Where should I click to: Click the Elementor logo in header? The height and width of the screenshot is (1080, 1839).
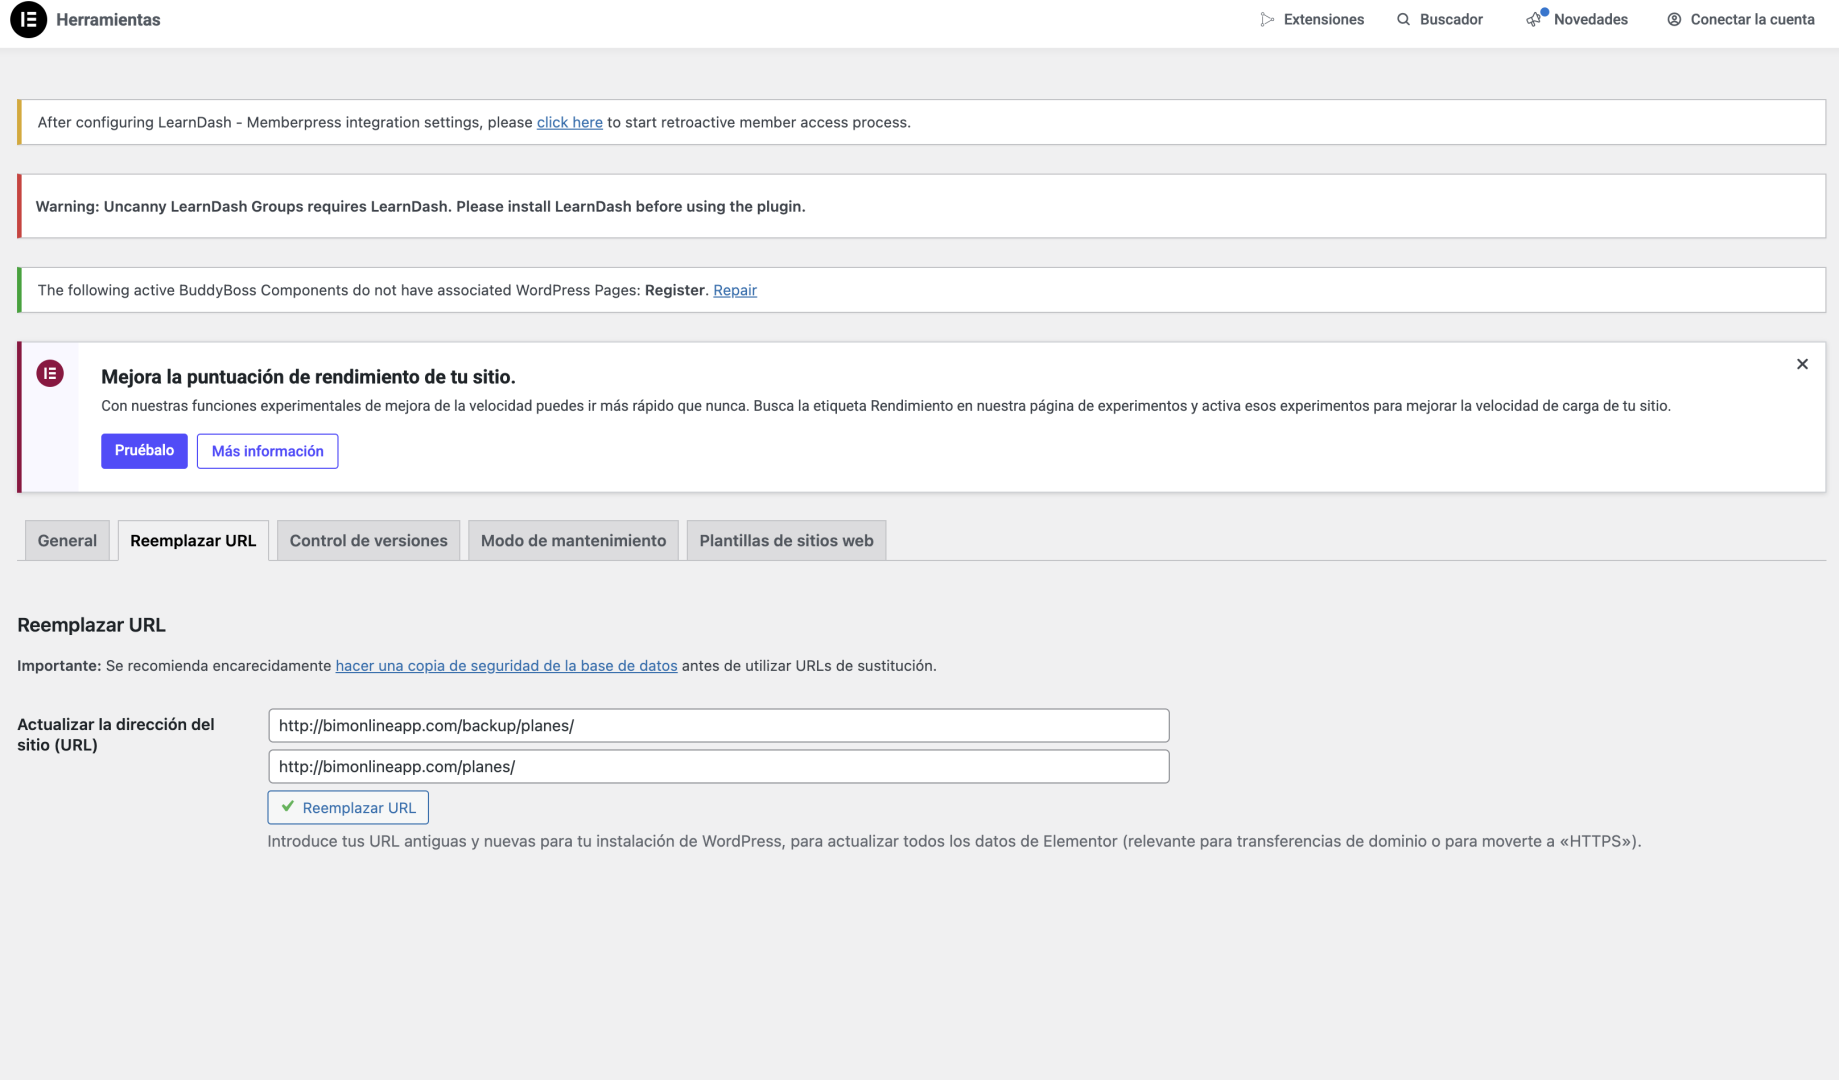28,20
